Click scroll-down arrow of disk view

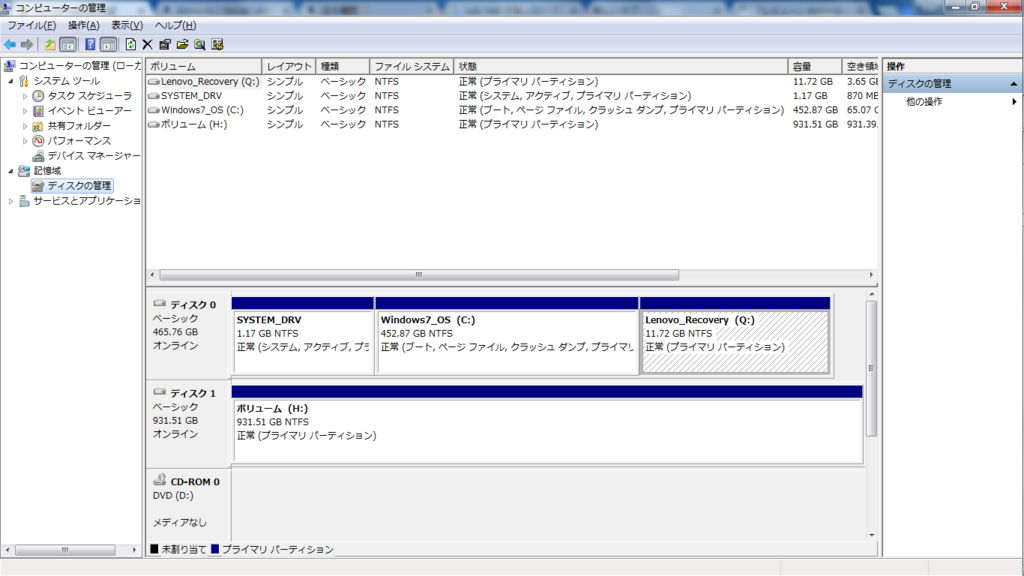(x=871, y=535)
